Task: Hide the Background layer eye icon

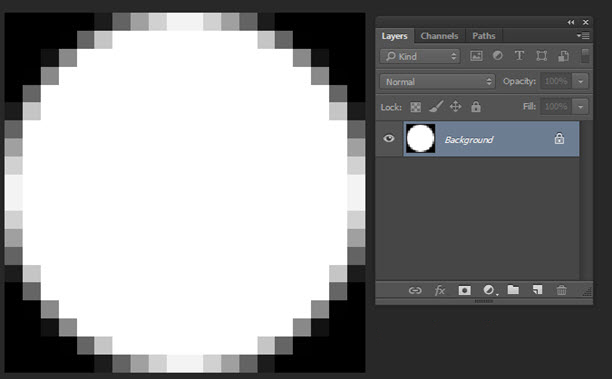Action: point(389,139)
